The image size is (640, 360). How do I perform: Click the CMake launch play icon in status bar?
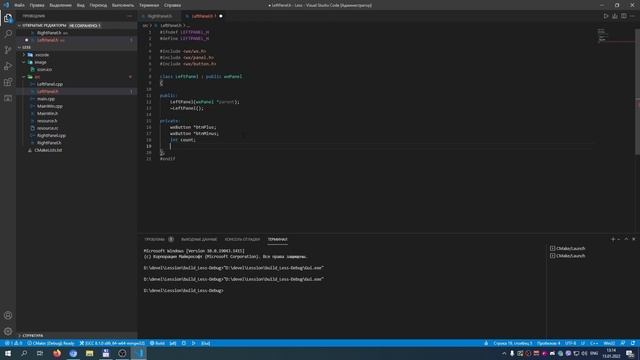(x=193, y=343)
